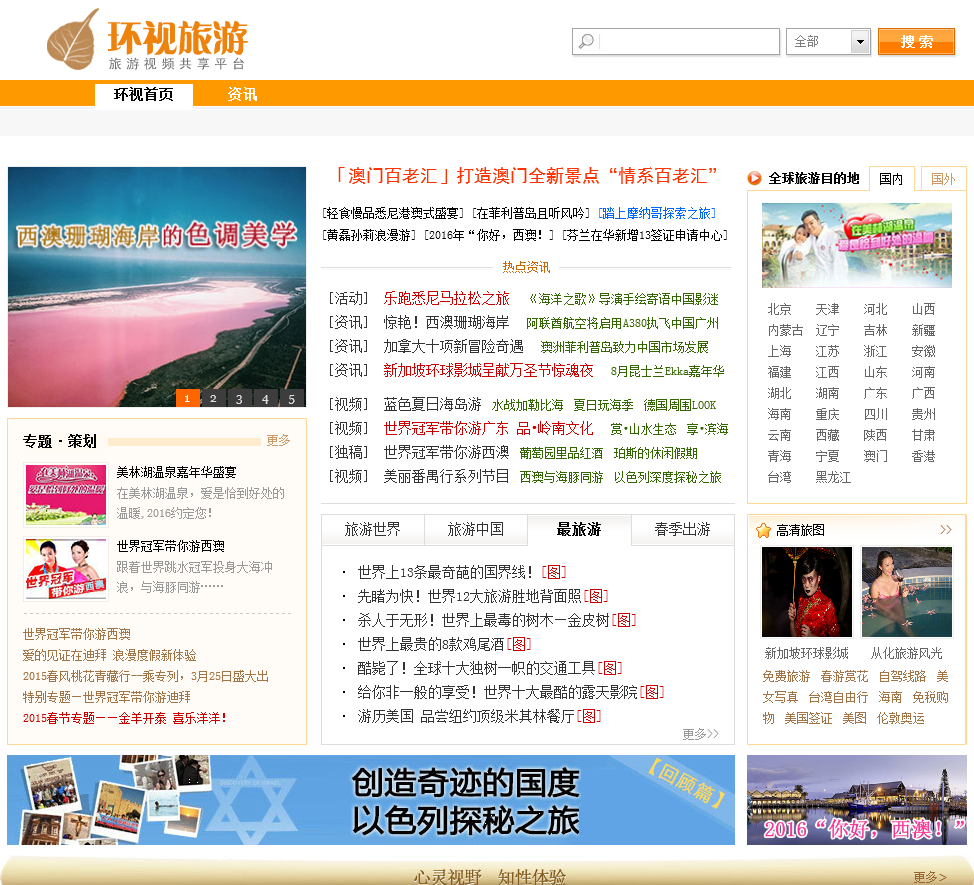Select the 最旅游 tab
The image size is (974, 885).
[579, 530]
